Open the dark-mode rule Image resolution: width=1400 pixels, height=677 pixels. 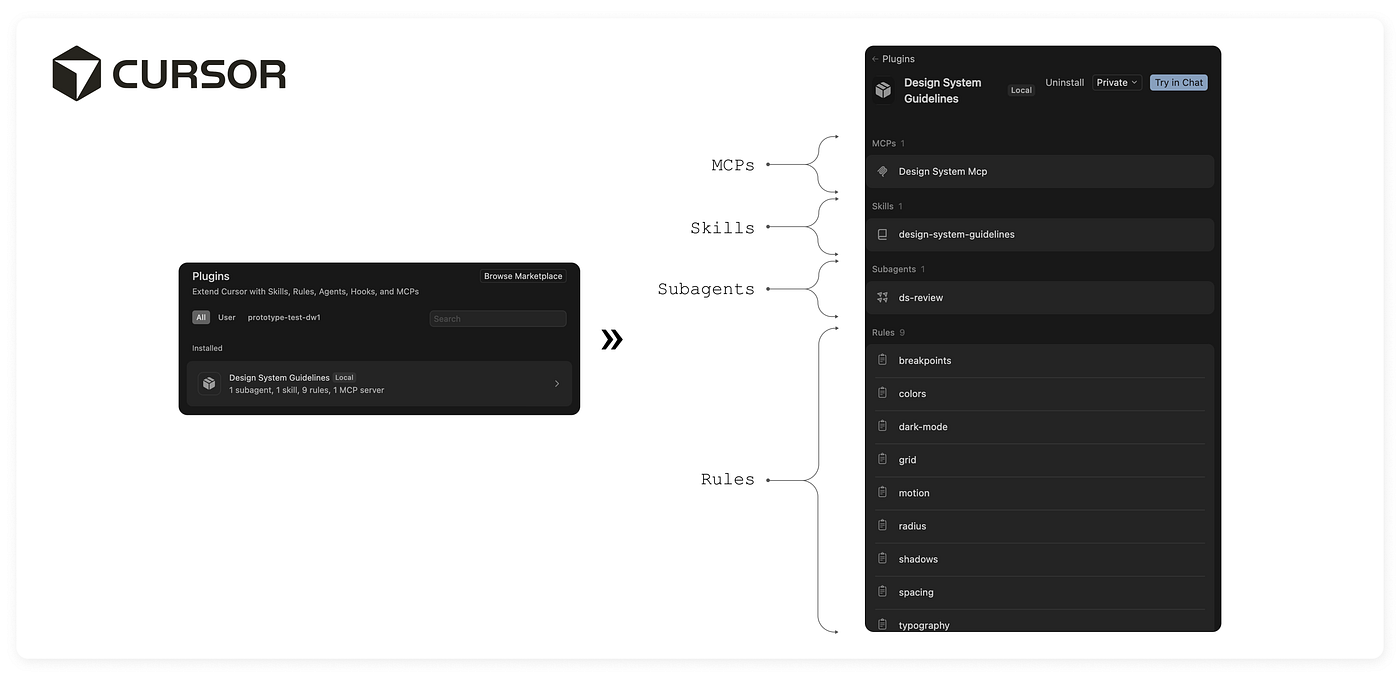[1040, 427]
